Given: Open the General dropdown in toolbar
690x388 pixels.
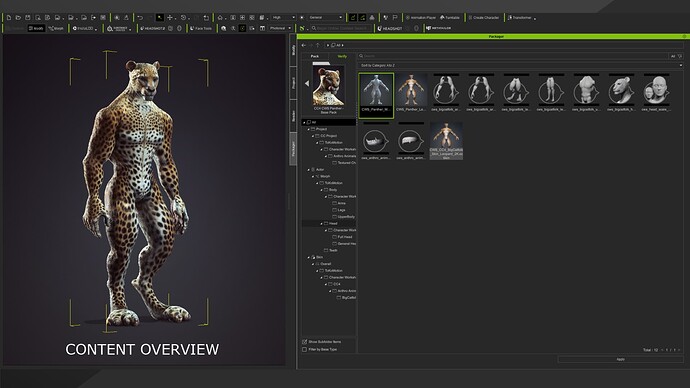Looking at the screenshot, I should coord(325,18).
